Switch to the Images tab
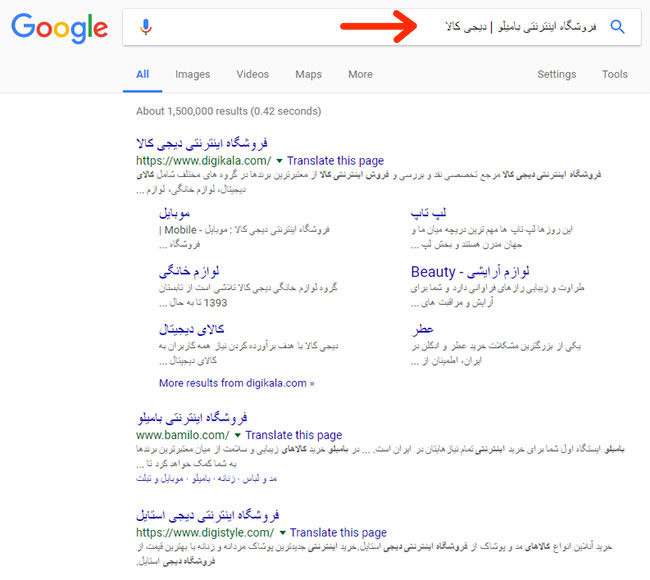This screenshot has width=650, height=580. pos(192,74)
